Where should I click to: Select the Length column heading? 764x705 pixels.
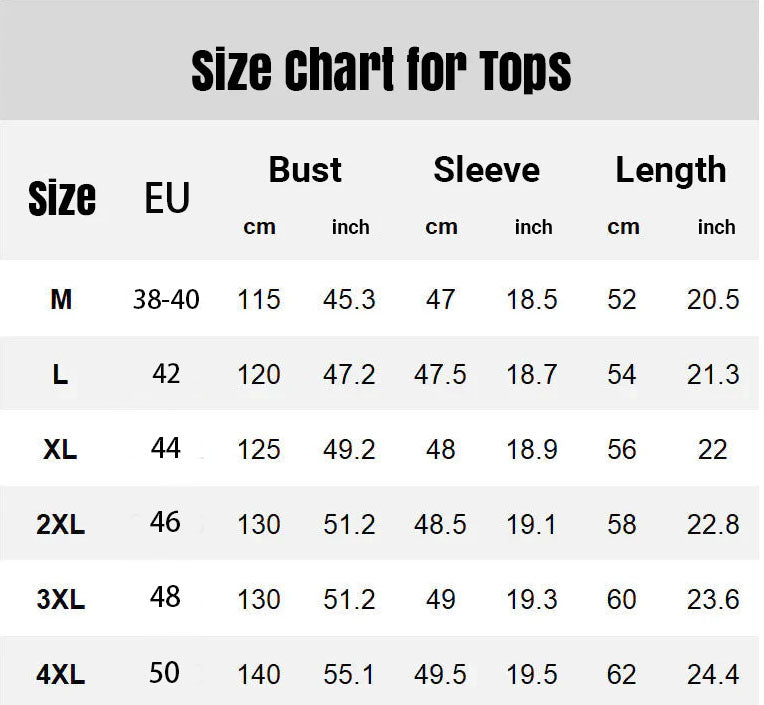click(670, 170)
